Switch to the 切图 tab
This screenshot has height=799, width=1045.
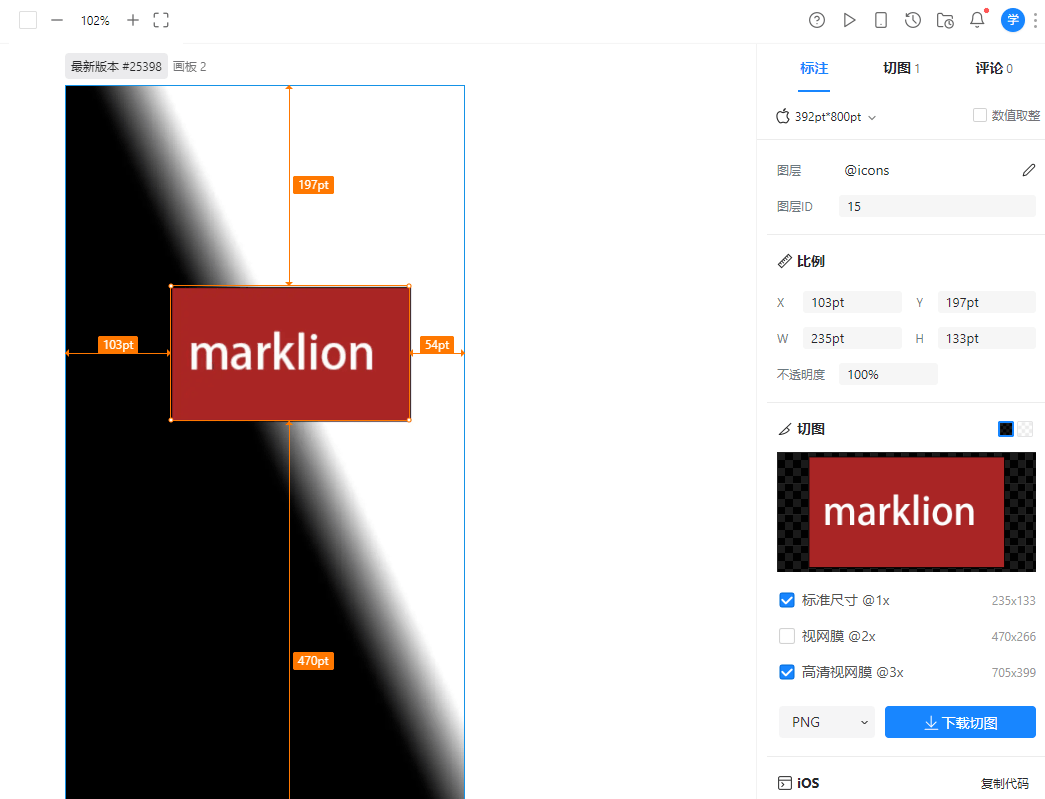(x=901, y=69)
